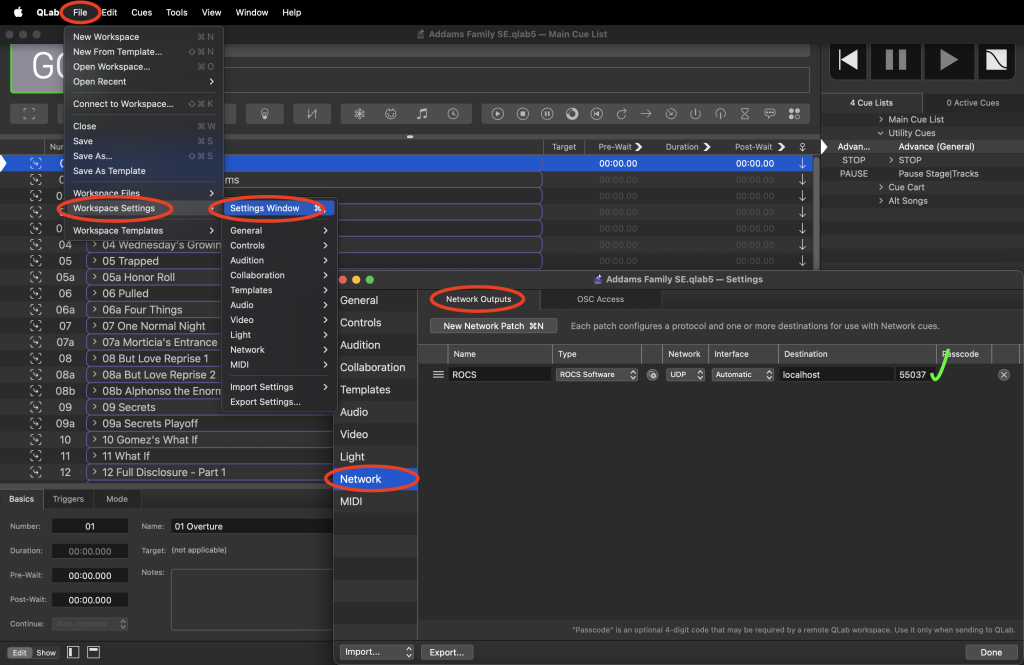Expand the Cue Cart list
Image resolution: width=1024 pixels, height=665 pixels.
click(881, 187)
